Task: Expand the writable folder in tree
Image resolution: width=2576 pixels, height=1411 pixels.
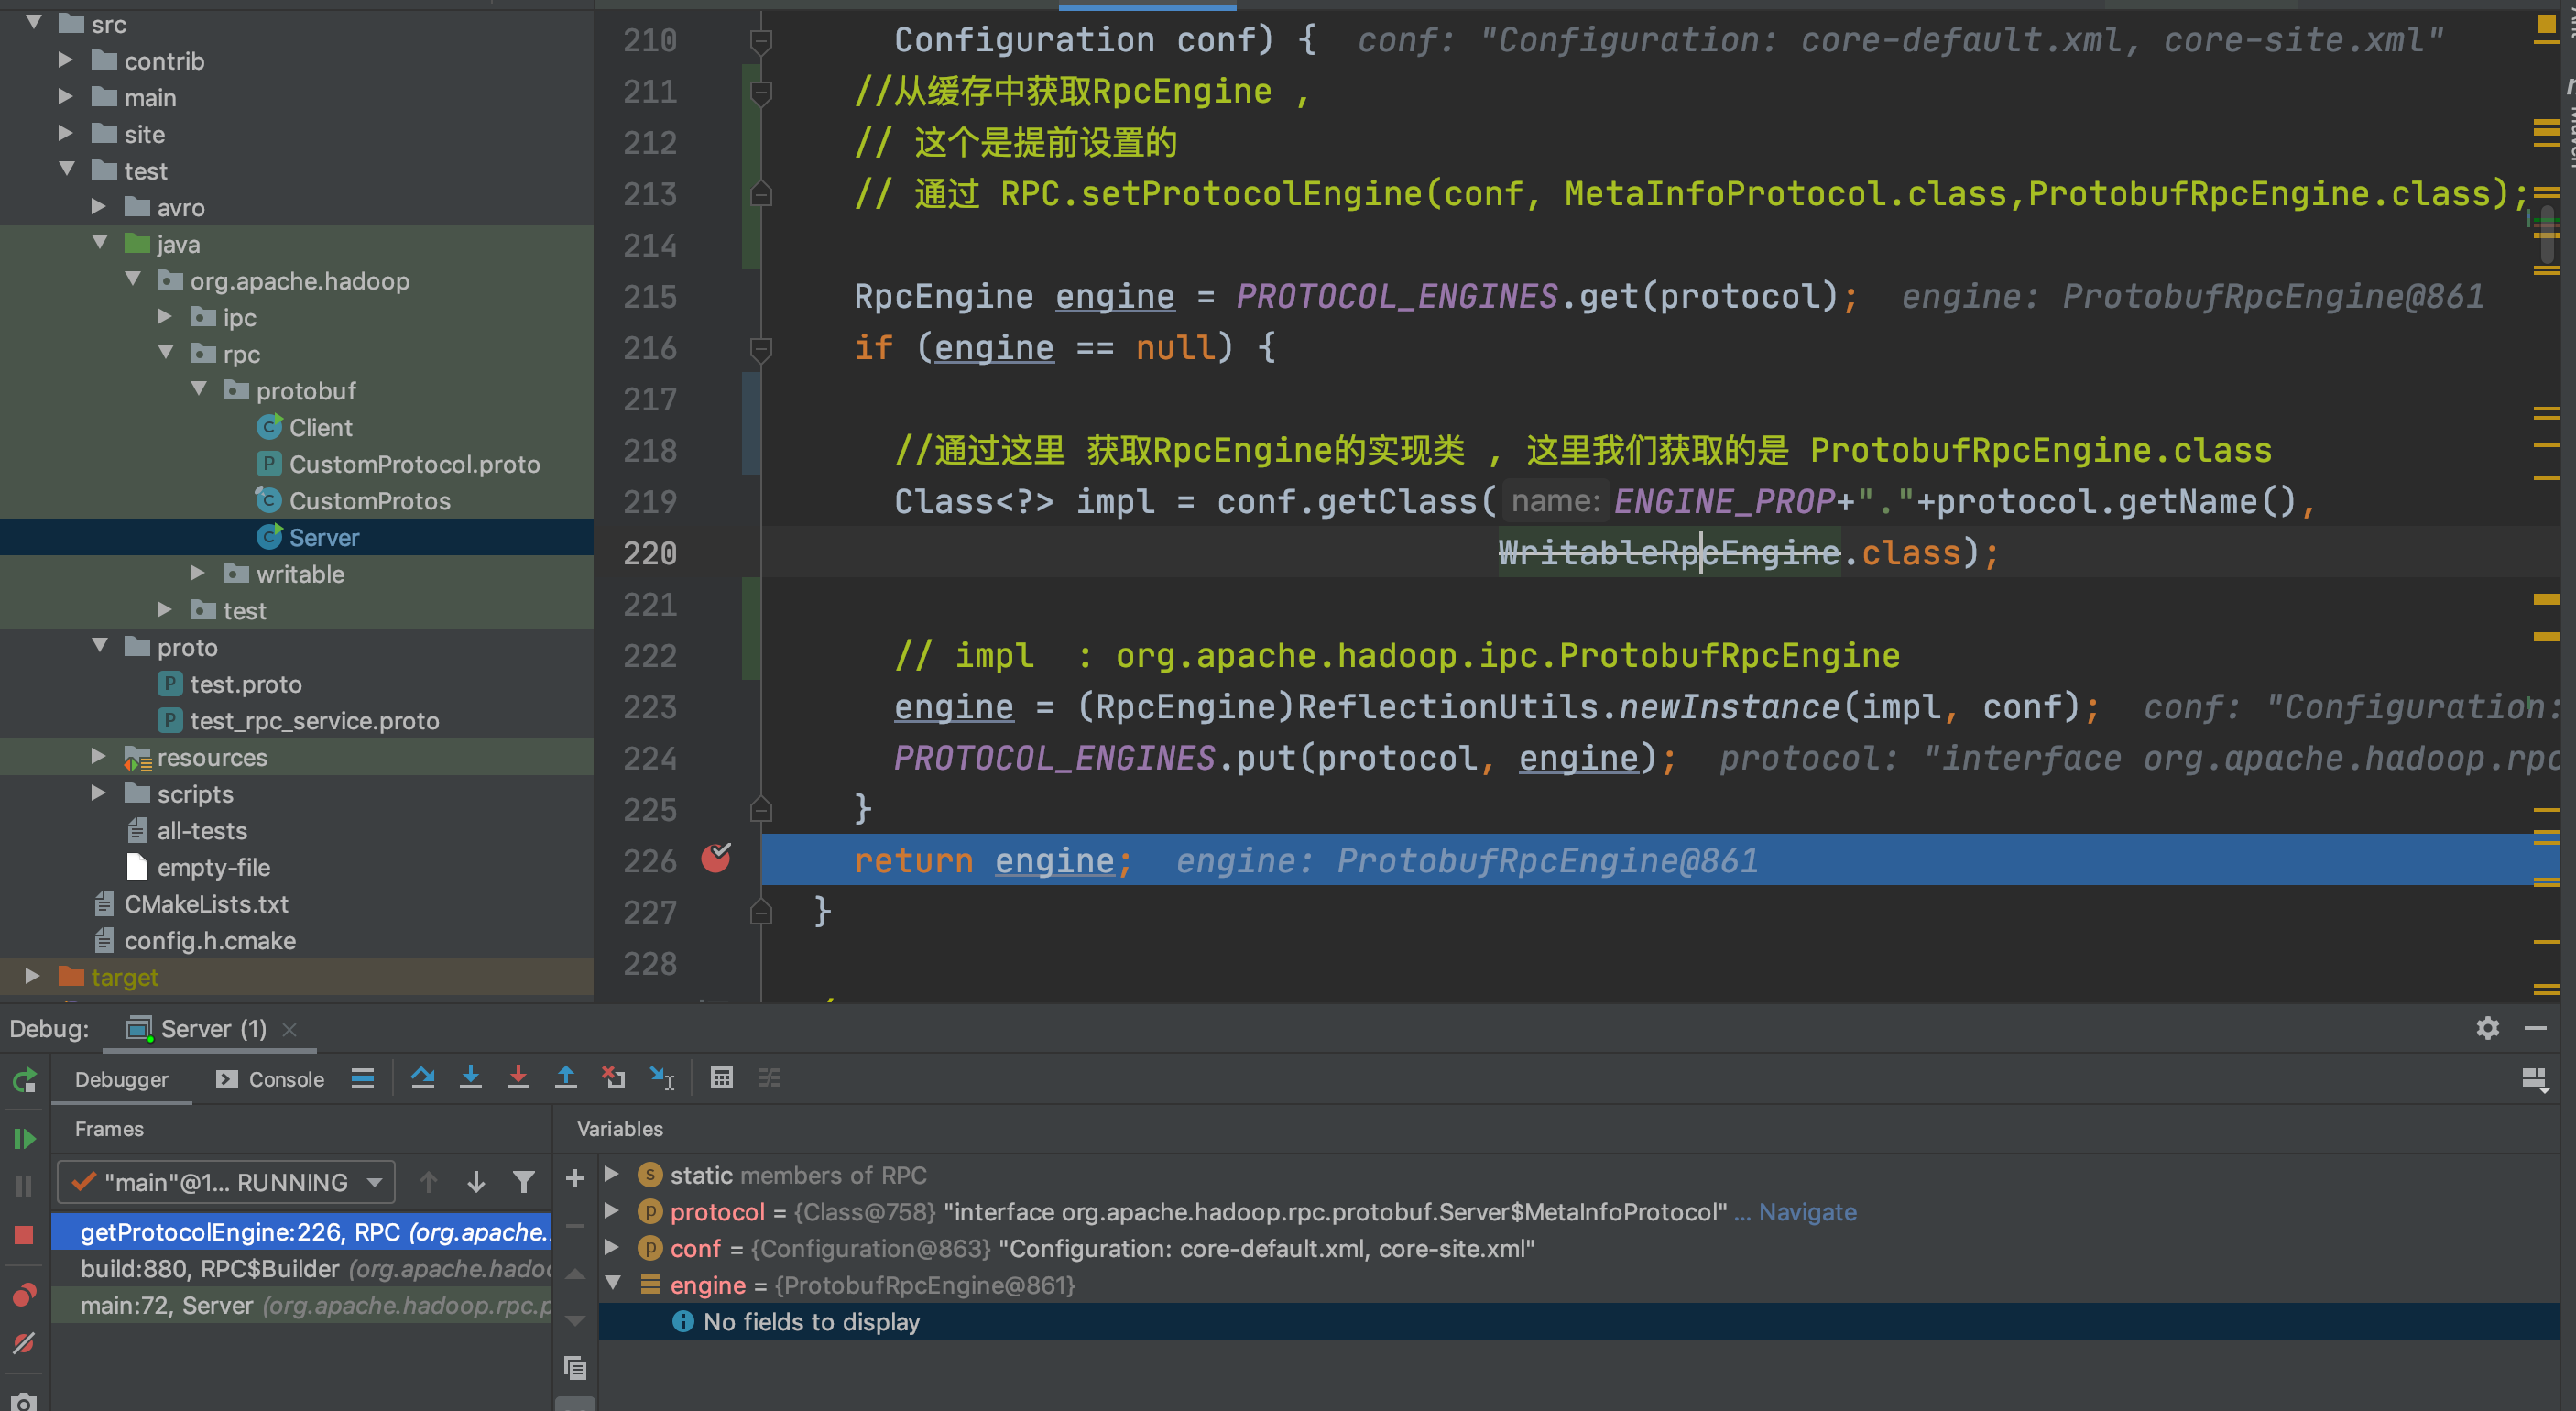Action: point(198,573)
